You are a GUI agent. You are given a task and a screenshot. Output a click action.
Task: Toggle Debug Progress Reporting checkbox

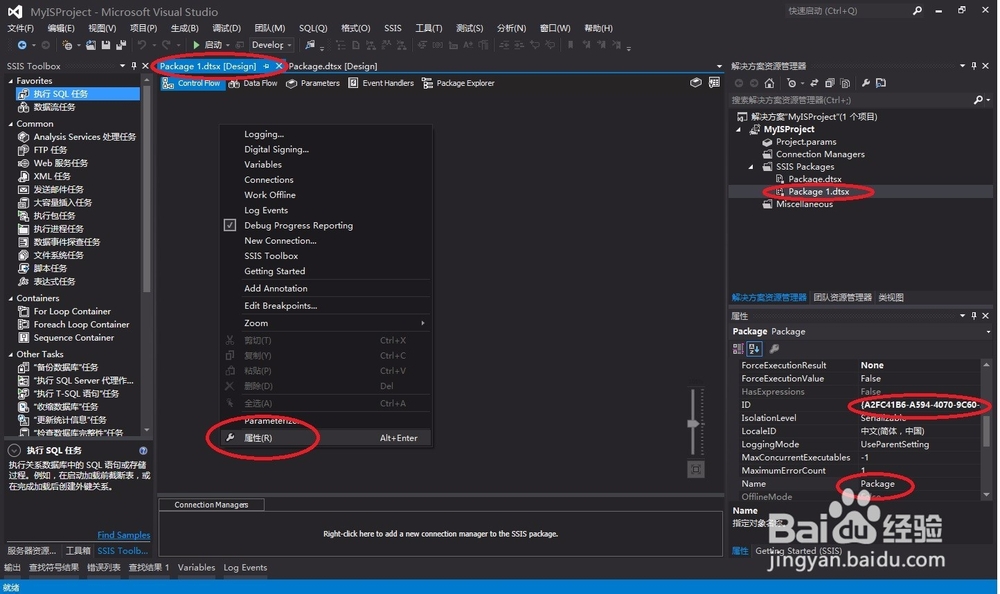(230, 225)
